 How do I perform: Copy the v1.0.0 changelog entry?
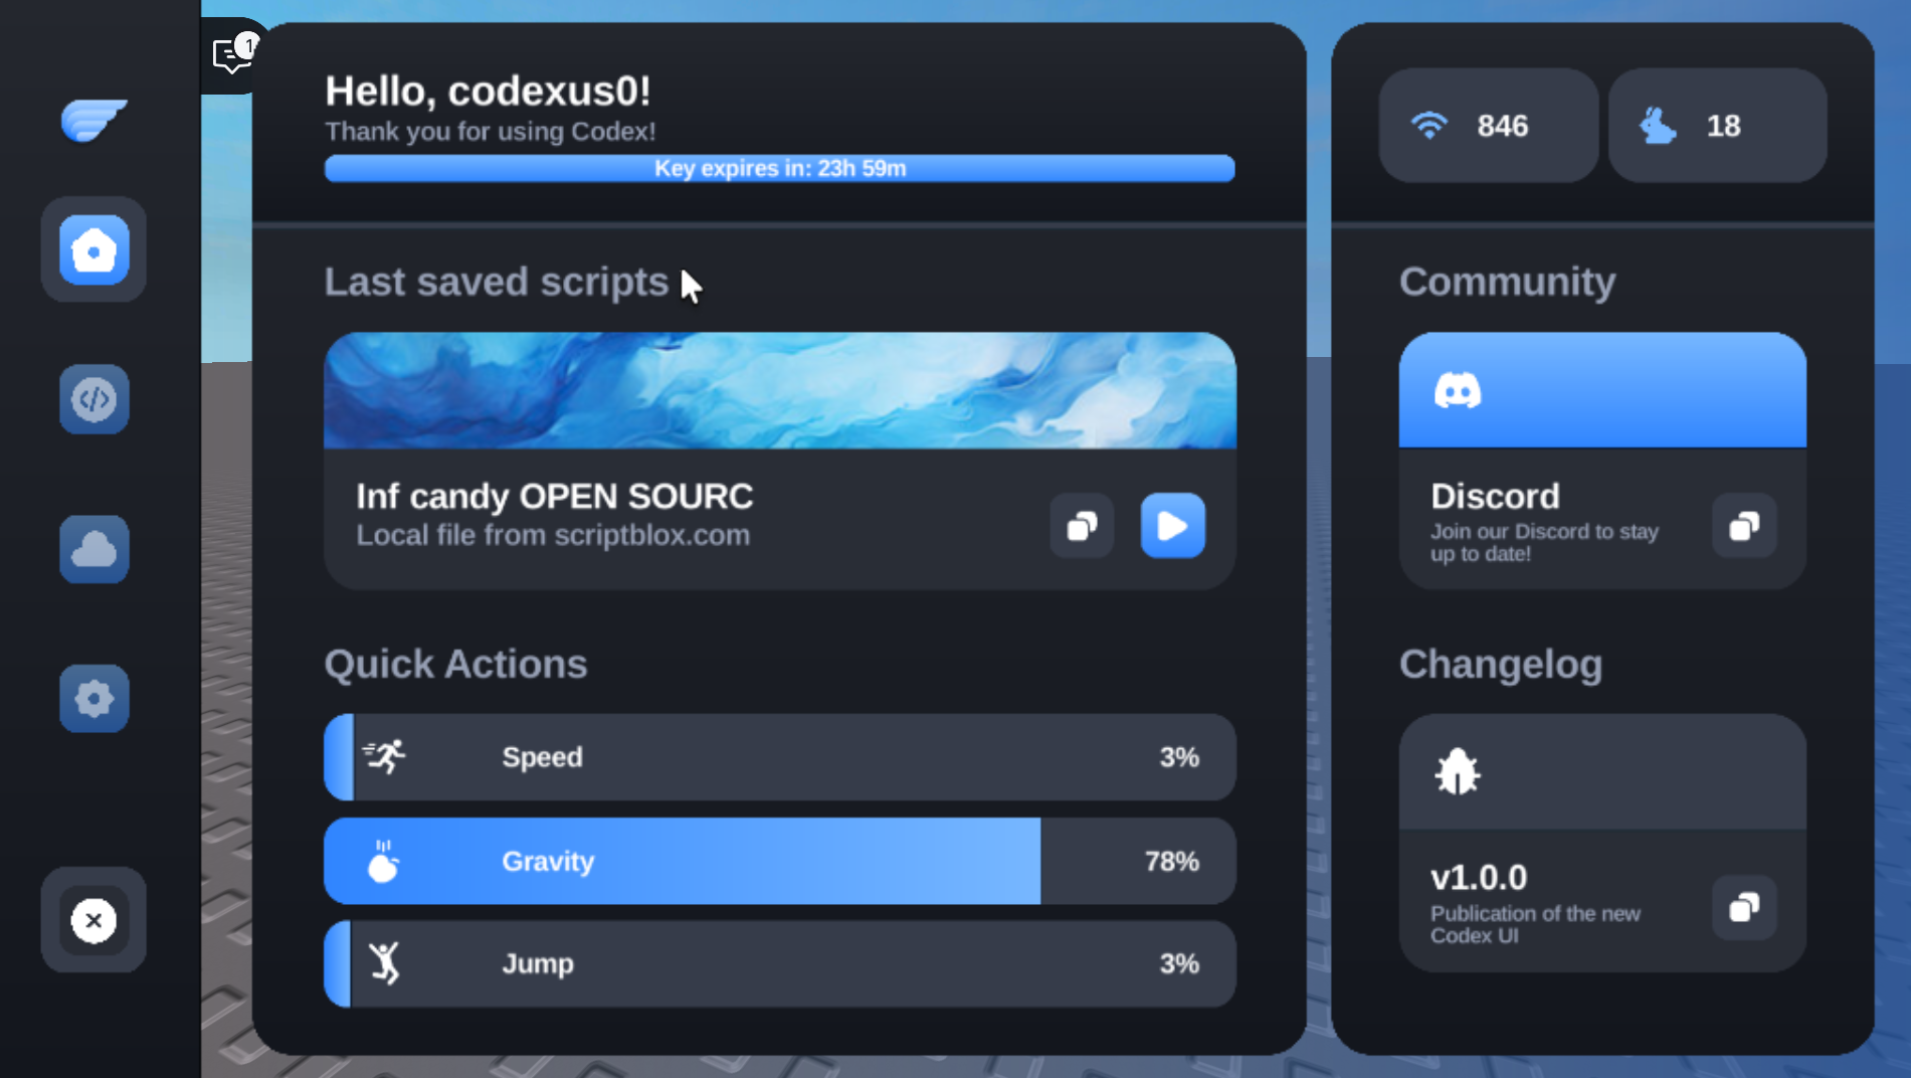1744,907
